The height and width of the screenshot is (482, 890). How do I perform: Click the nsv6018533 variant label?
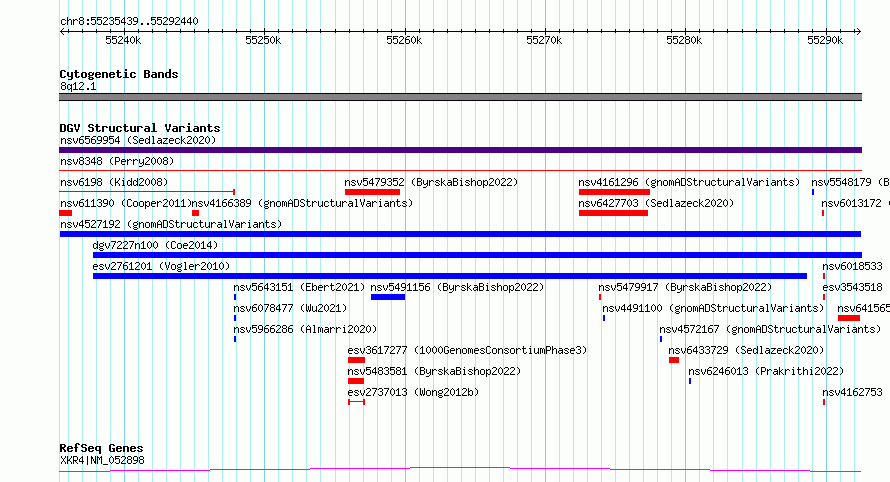tap(853, 266)
